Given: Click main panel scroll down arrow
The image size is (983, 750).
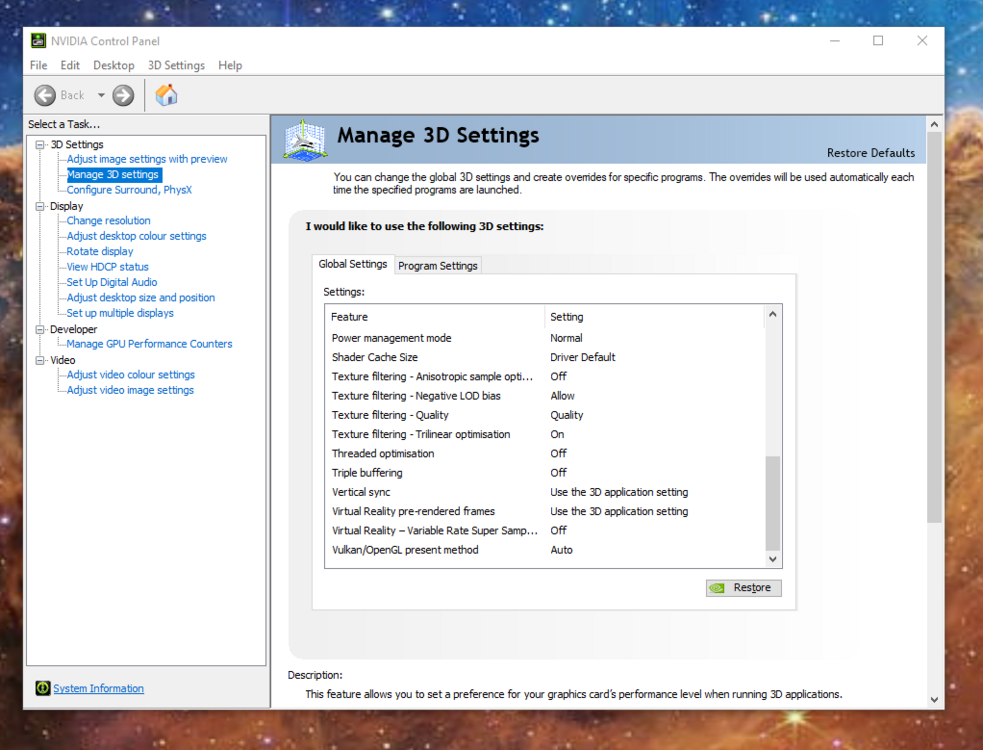Looking at the screenshot, I should point(934,700).
